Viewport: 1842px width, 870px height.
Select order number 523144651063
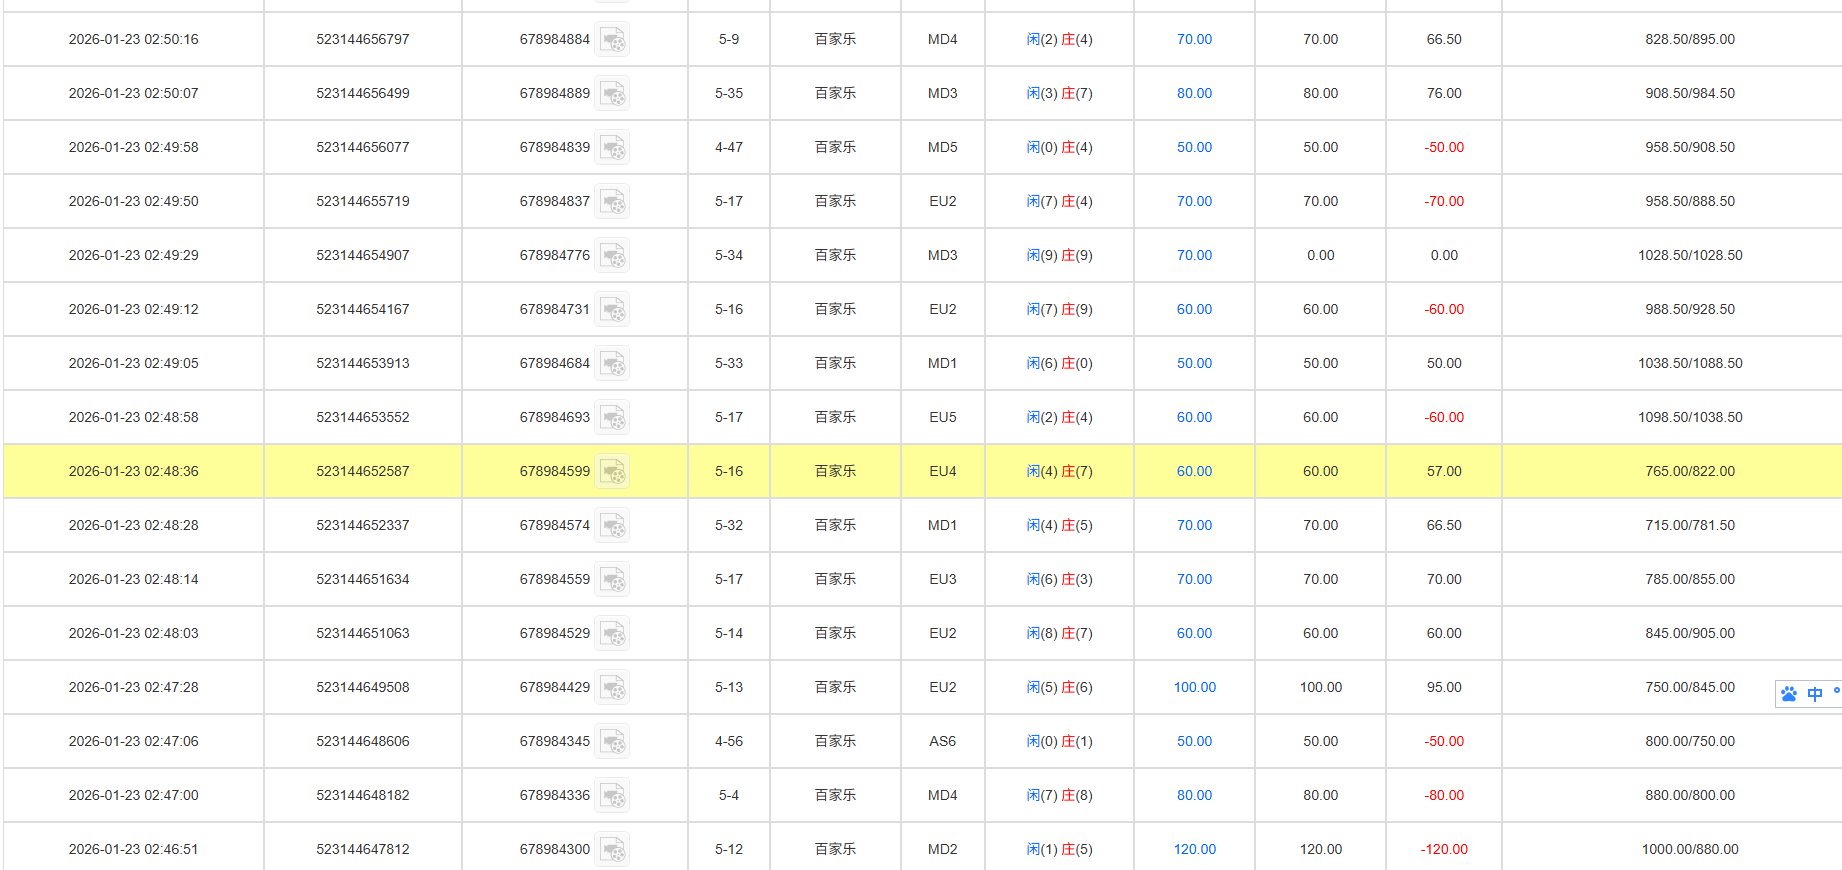pos(363,634)
